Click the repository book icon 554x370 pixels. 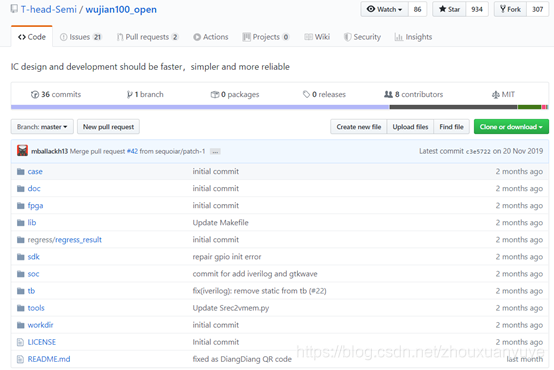(x=14, y=9)
